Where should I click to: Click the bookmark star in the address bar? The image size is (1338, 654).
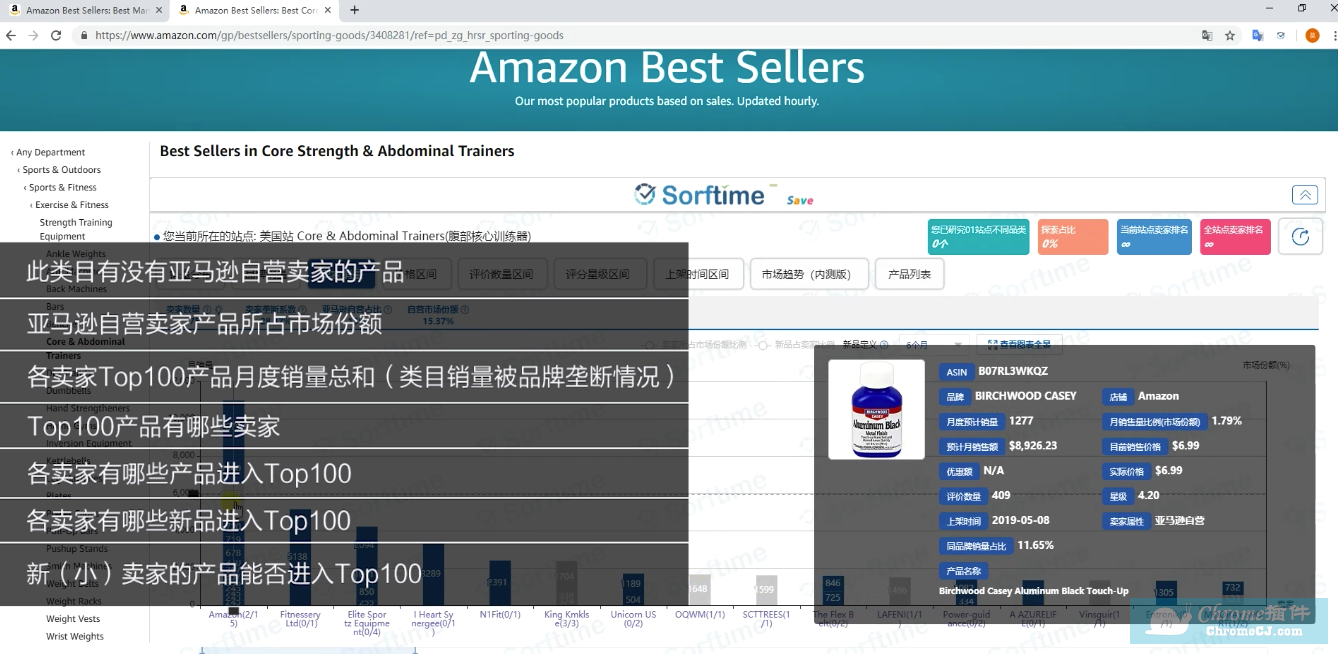coord(1230,34)
